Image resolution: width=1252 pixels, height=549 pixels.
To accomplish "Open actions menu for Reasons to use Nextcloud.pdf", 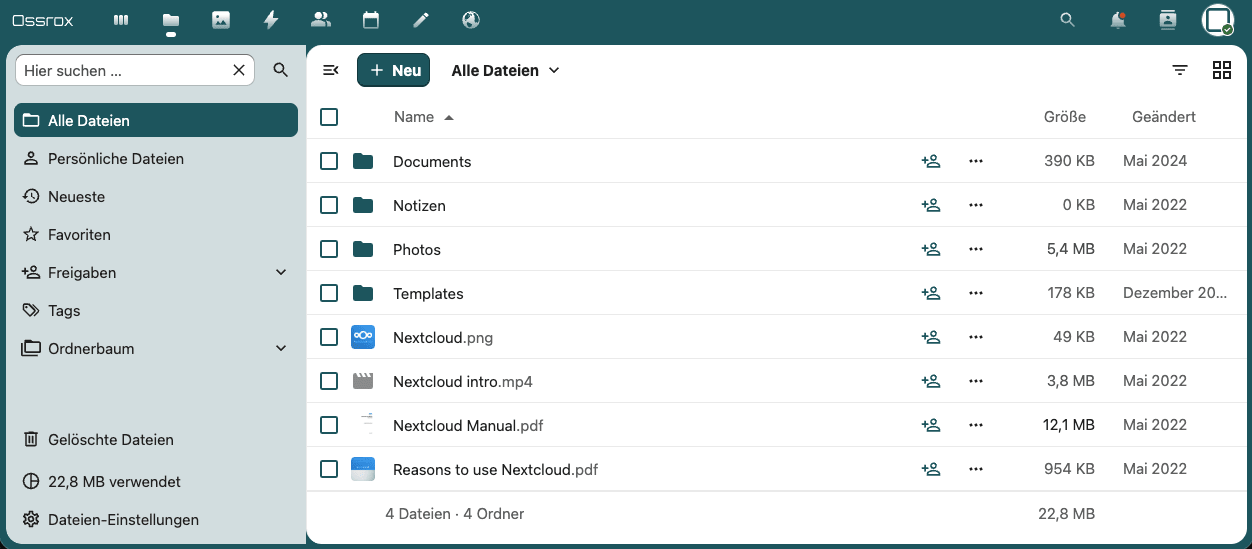I will [x=976, y=469].
